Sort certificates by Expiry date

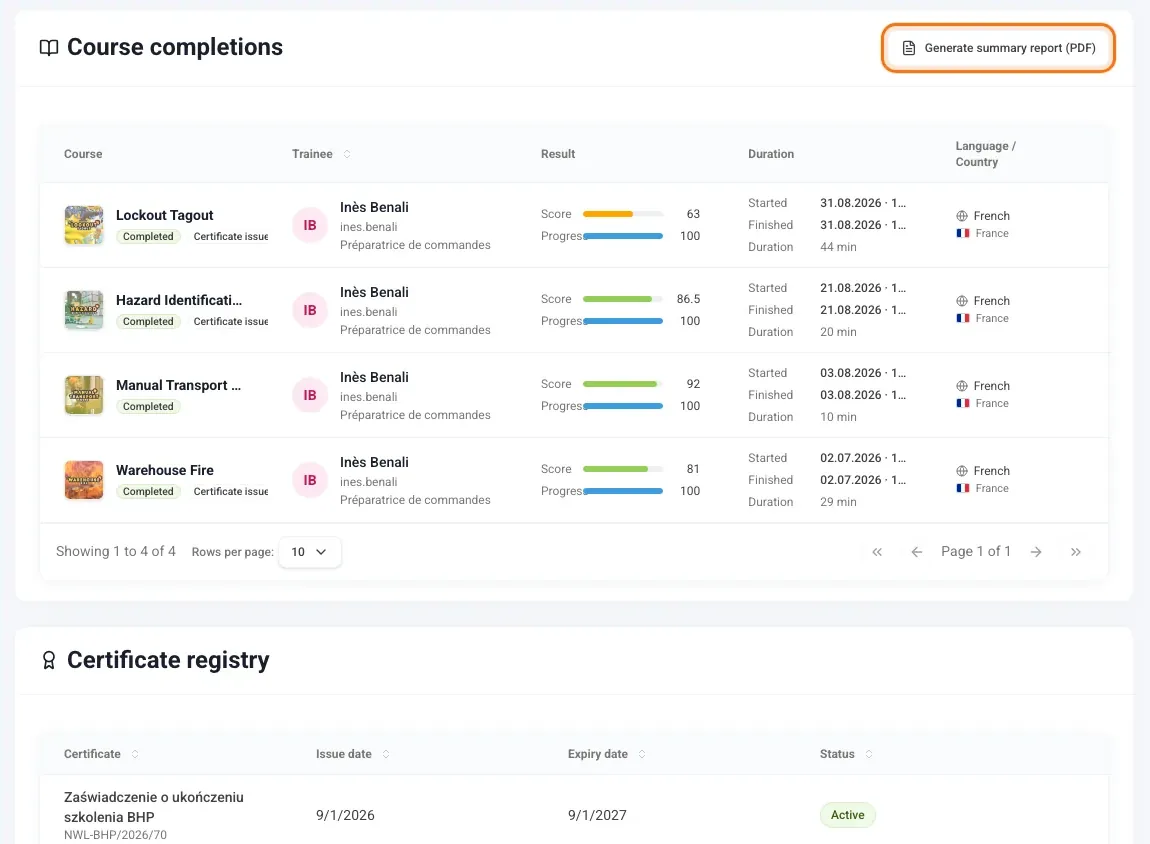point(642,754)
